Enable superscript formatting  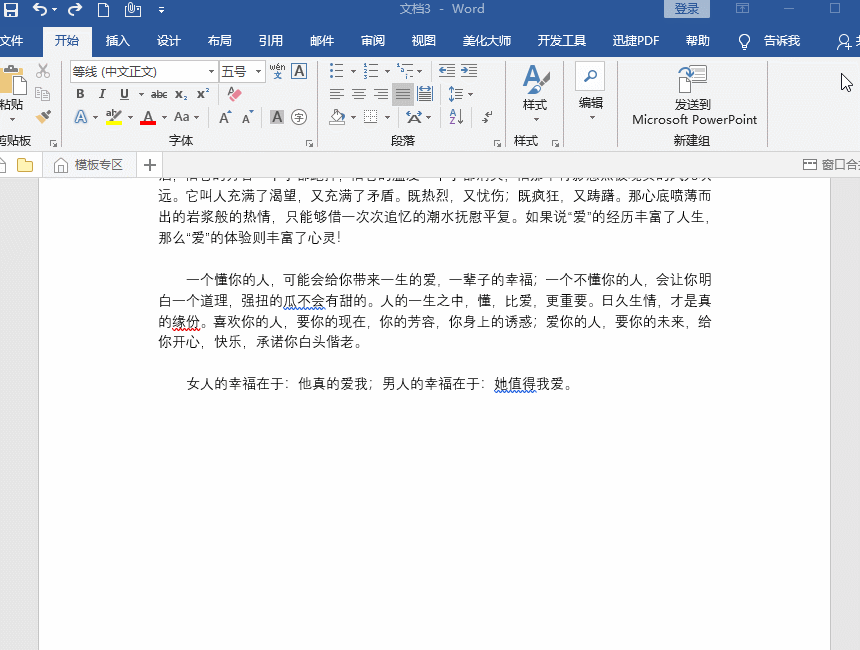point(202,93)
